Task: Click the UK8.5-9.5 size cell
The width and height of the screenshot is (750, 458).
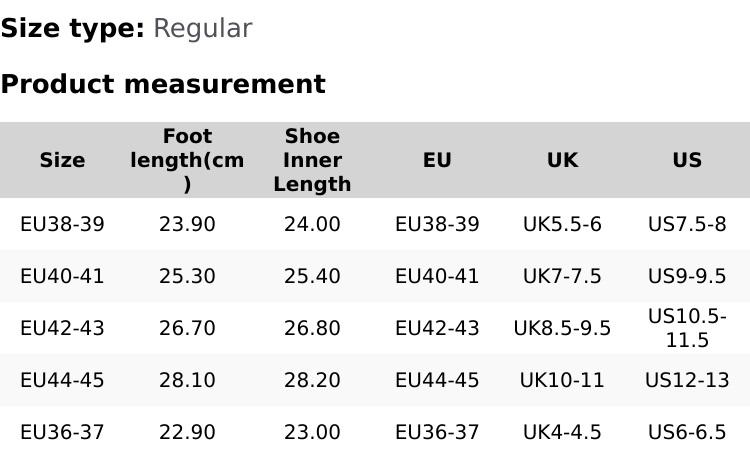Action: pyautogui.click(x=562, y=329)
